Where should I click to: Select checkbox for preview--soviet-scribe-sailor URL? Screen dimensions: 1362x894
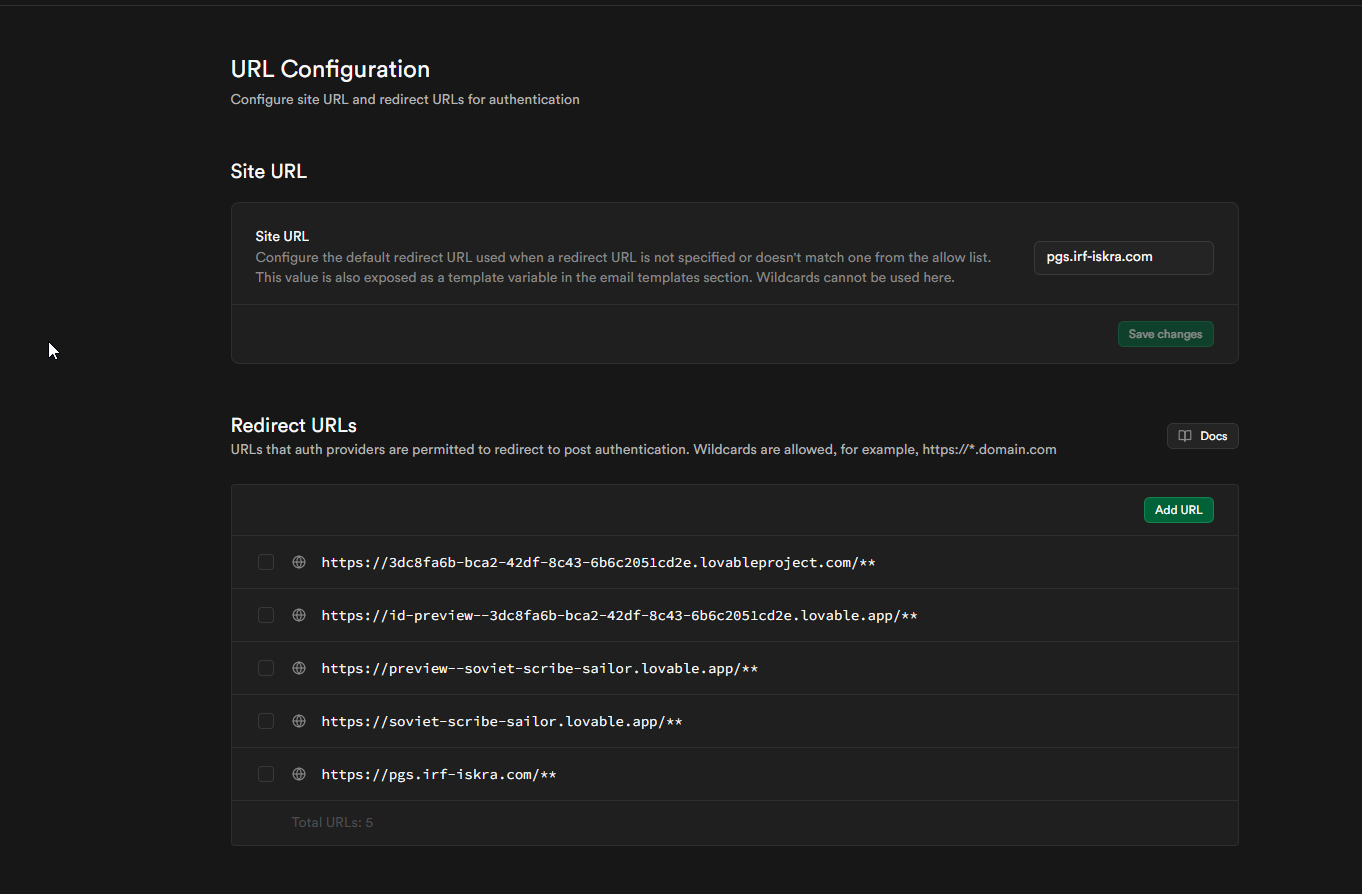tap(266, 668)
